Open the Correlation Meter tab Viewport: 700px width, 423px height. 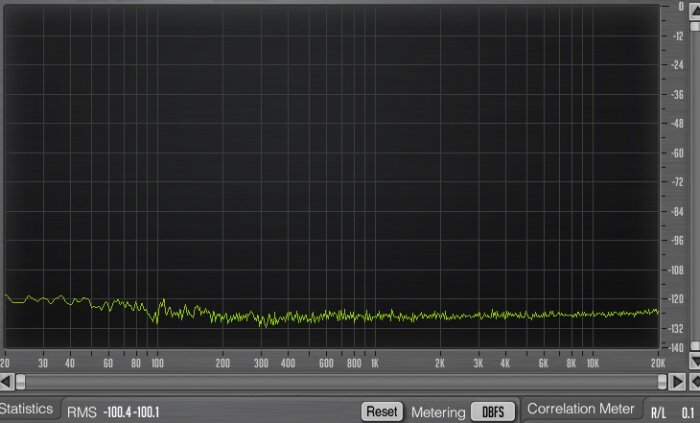point(580,409)
